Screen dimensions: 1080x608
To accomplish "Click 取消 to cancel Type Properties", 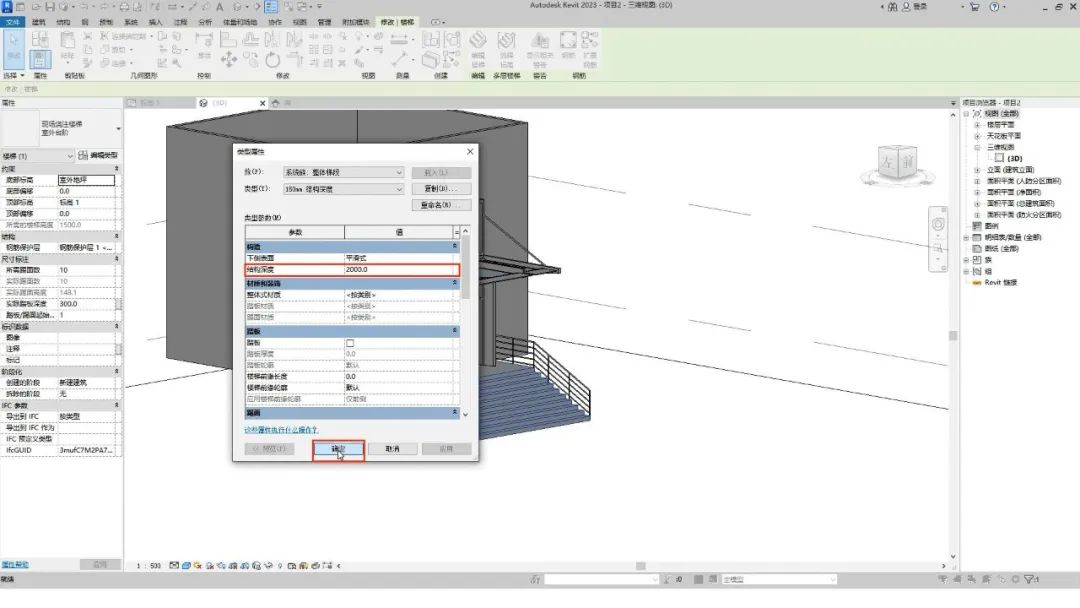I will point(393,449).
